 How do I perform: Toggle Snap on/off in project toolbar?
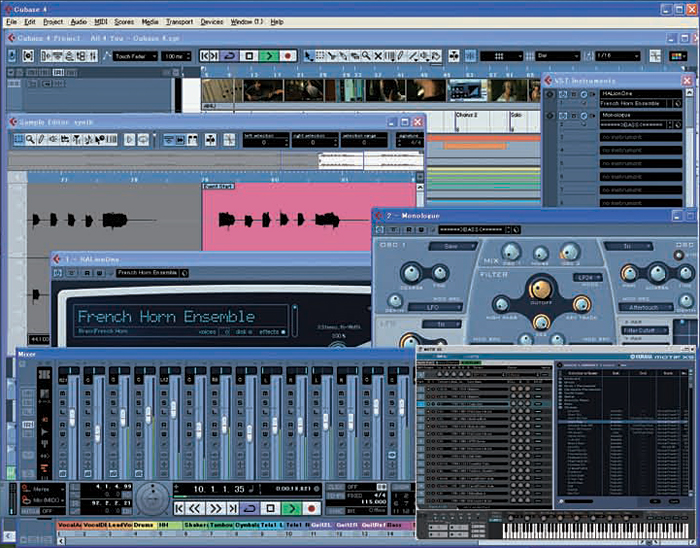470,56
